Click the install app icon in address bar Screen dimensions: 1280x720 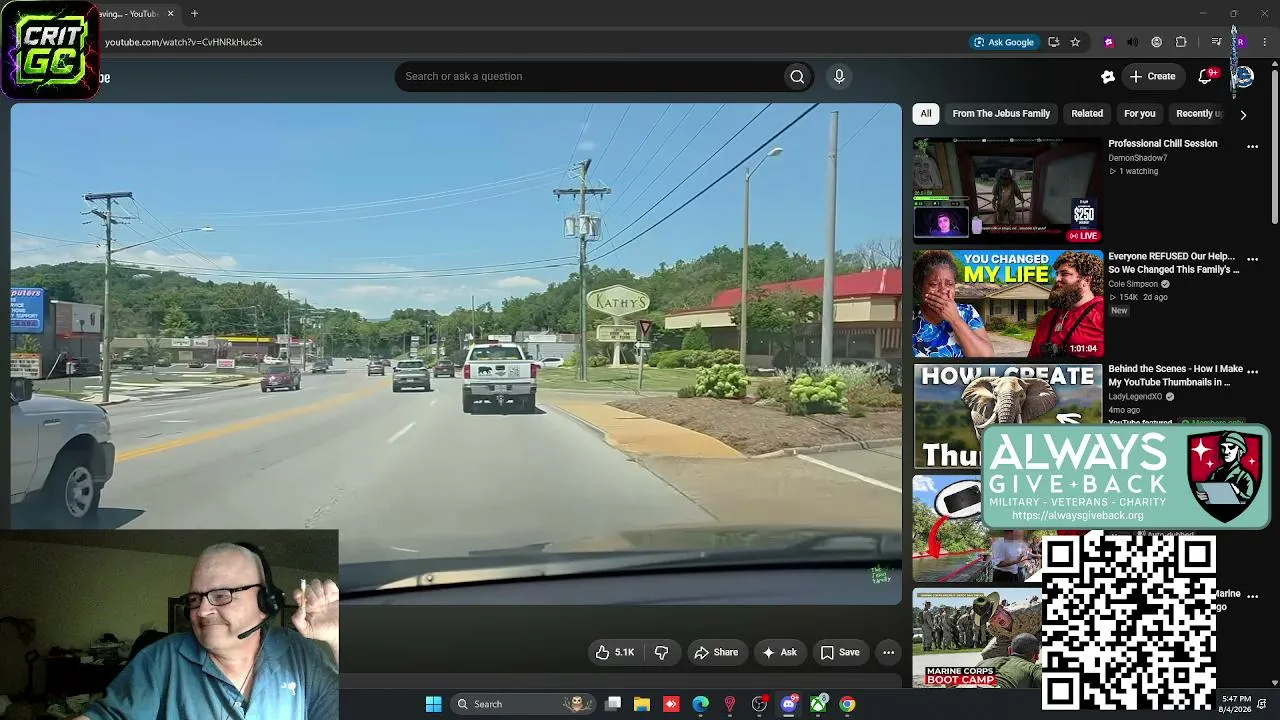(1053, 42)
